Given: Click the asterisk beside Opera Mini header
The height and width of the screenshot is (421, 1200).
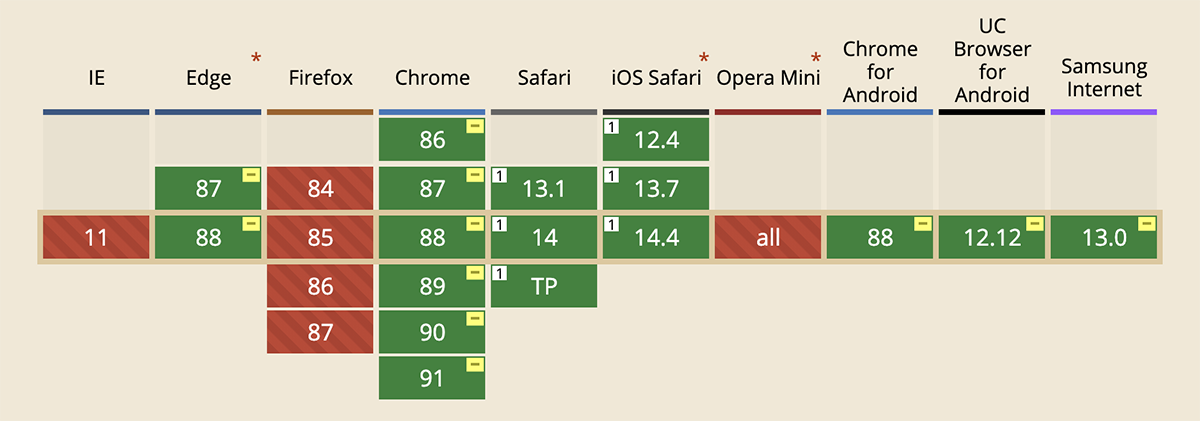Looking at the screenshot, I should pyautogui.click(x=816, y=59).
